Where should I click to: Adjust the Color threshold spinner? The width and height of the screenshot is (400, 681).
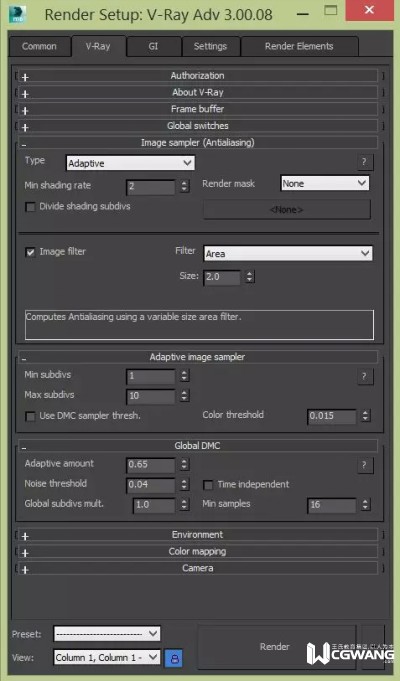[366, 416]
